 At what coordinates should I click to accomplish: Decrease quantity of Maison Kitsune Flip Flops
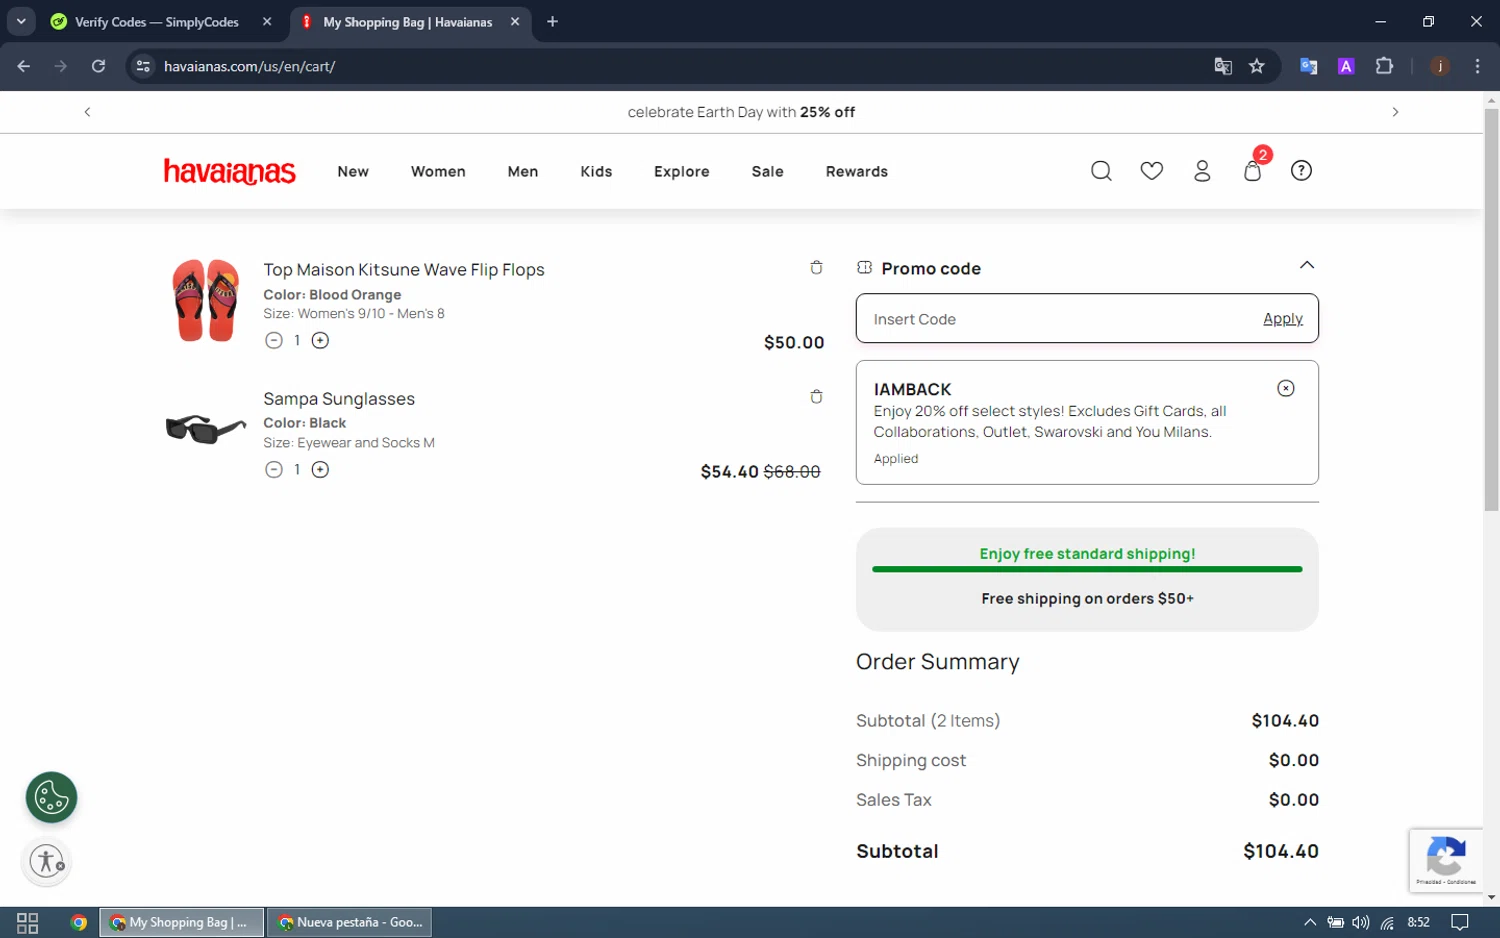click(274, 340)
